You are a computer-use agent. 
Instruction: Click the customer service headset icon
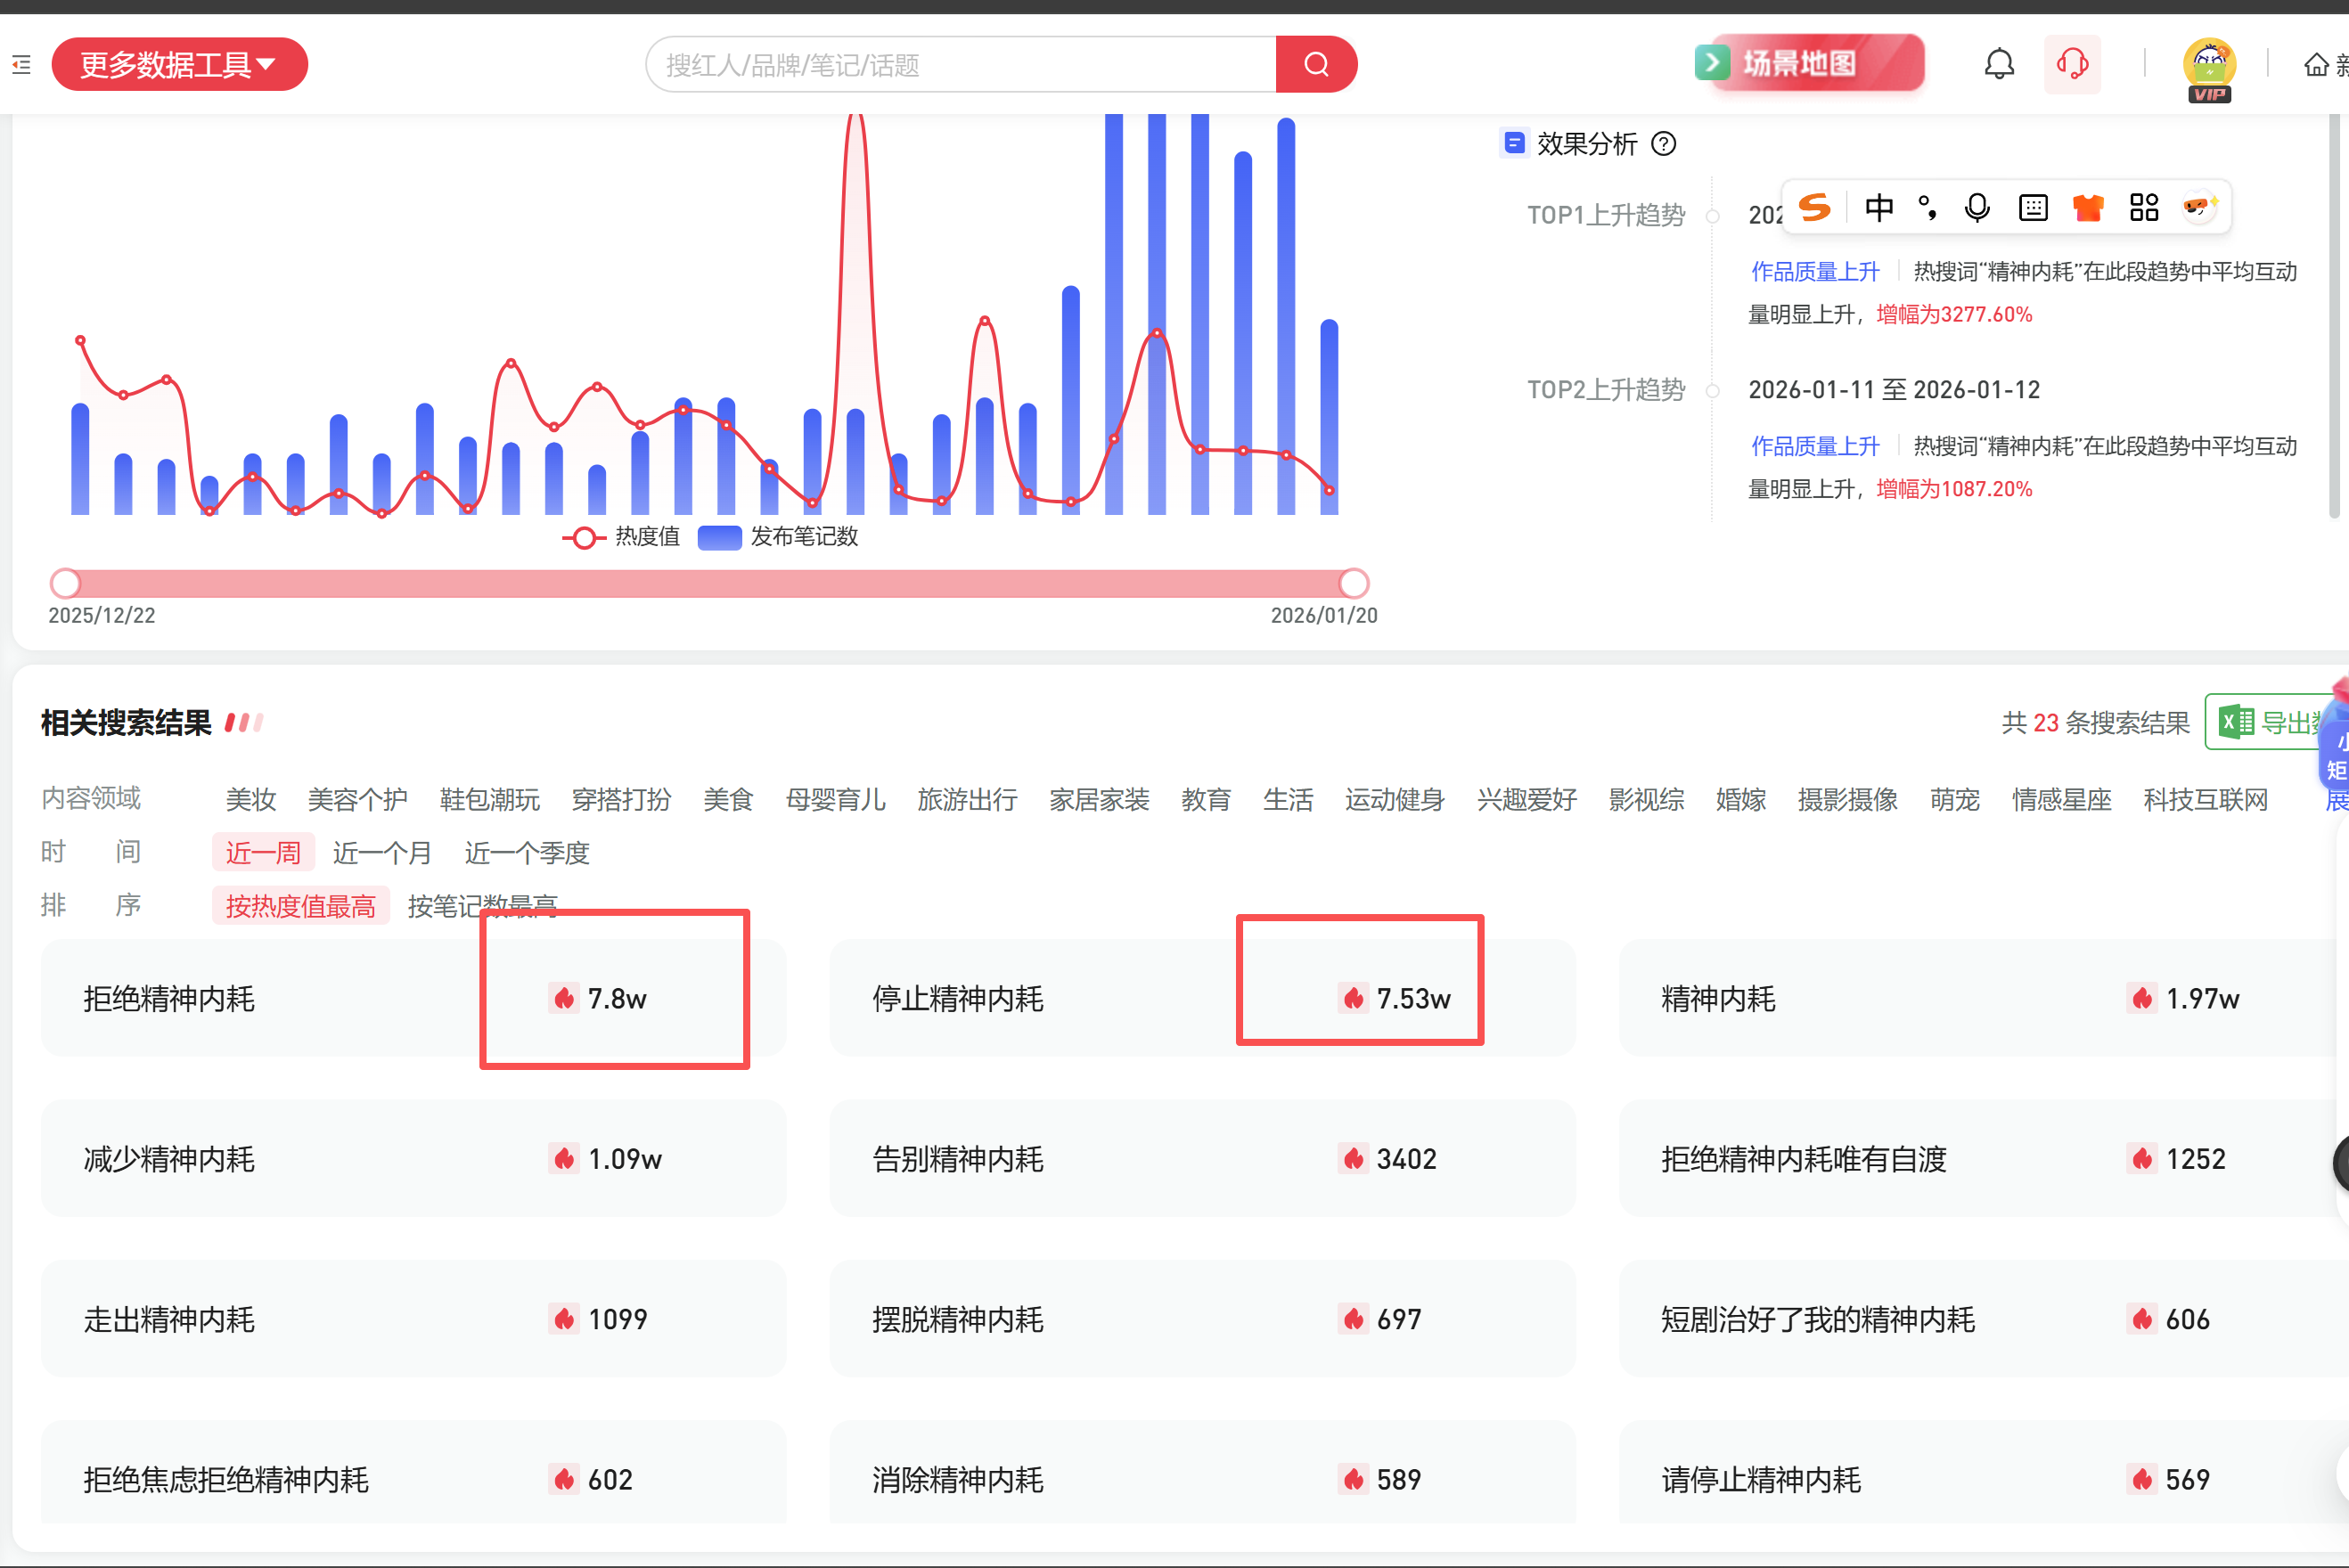click(2071, 65)
